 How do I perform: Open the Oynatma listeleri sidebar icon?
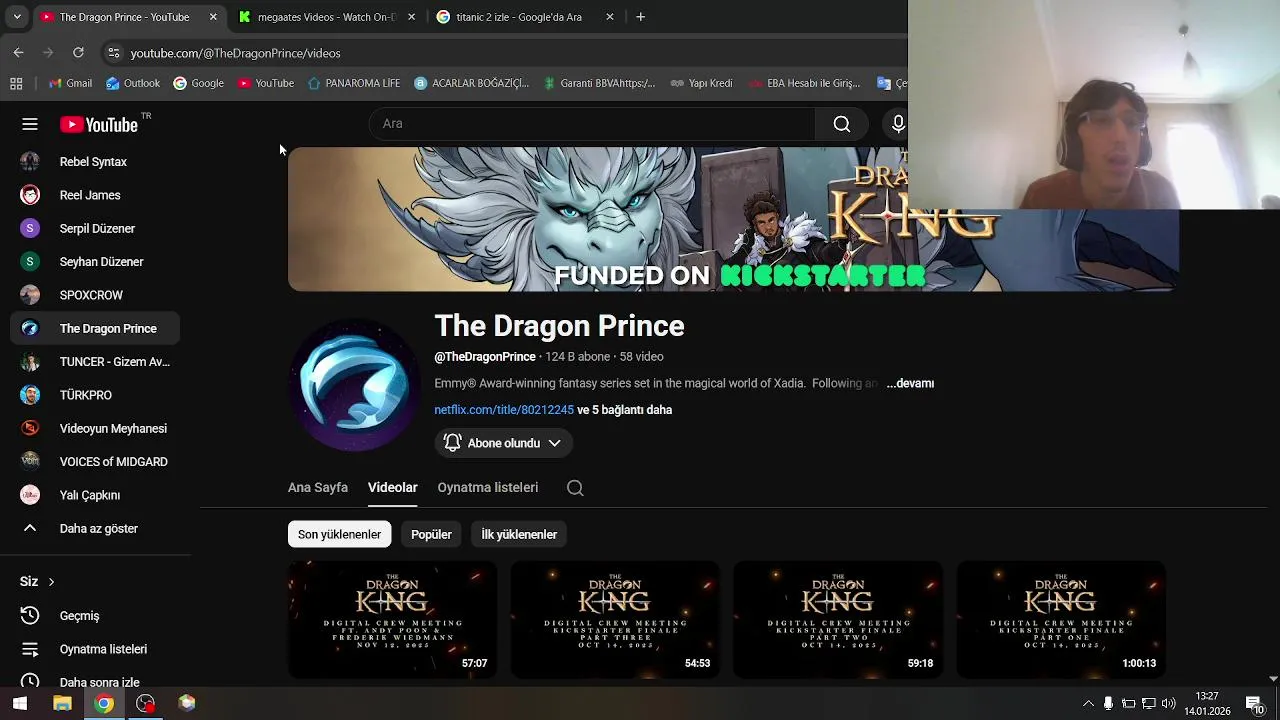(30, 649)
